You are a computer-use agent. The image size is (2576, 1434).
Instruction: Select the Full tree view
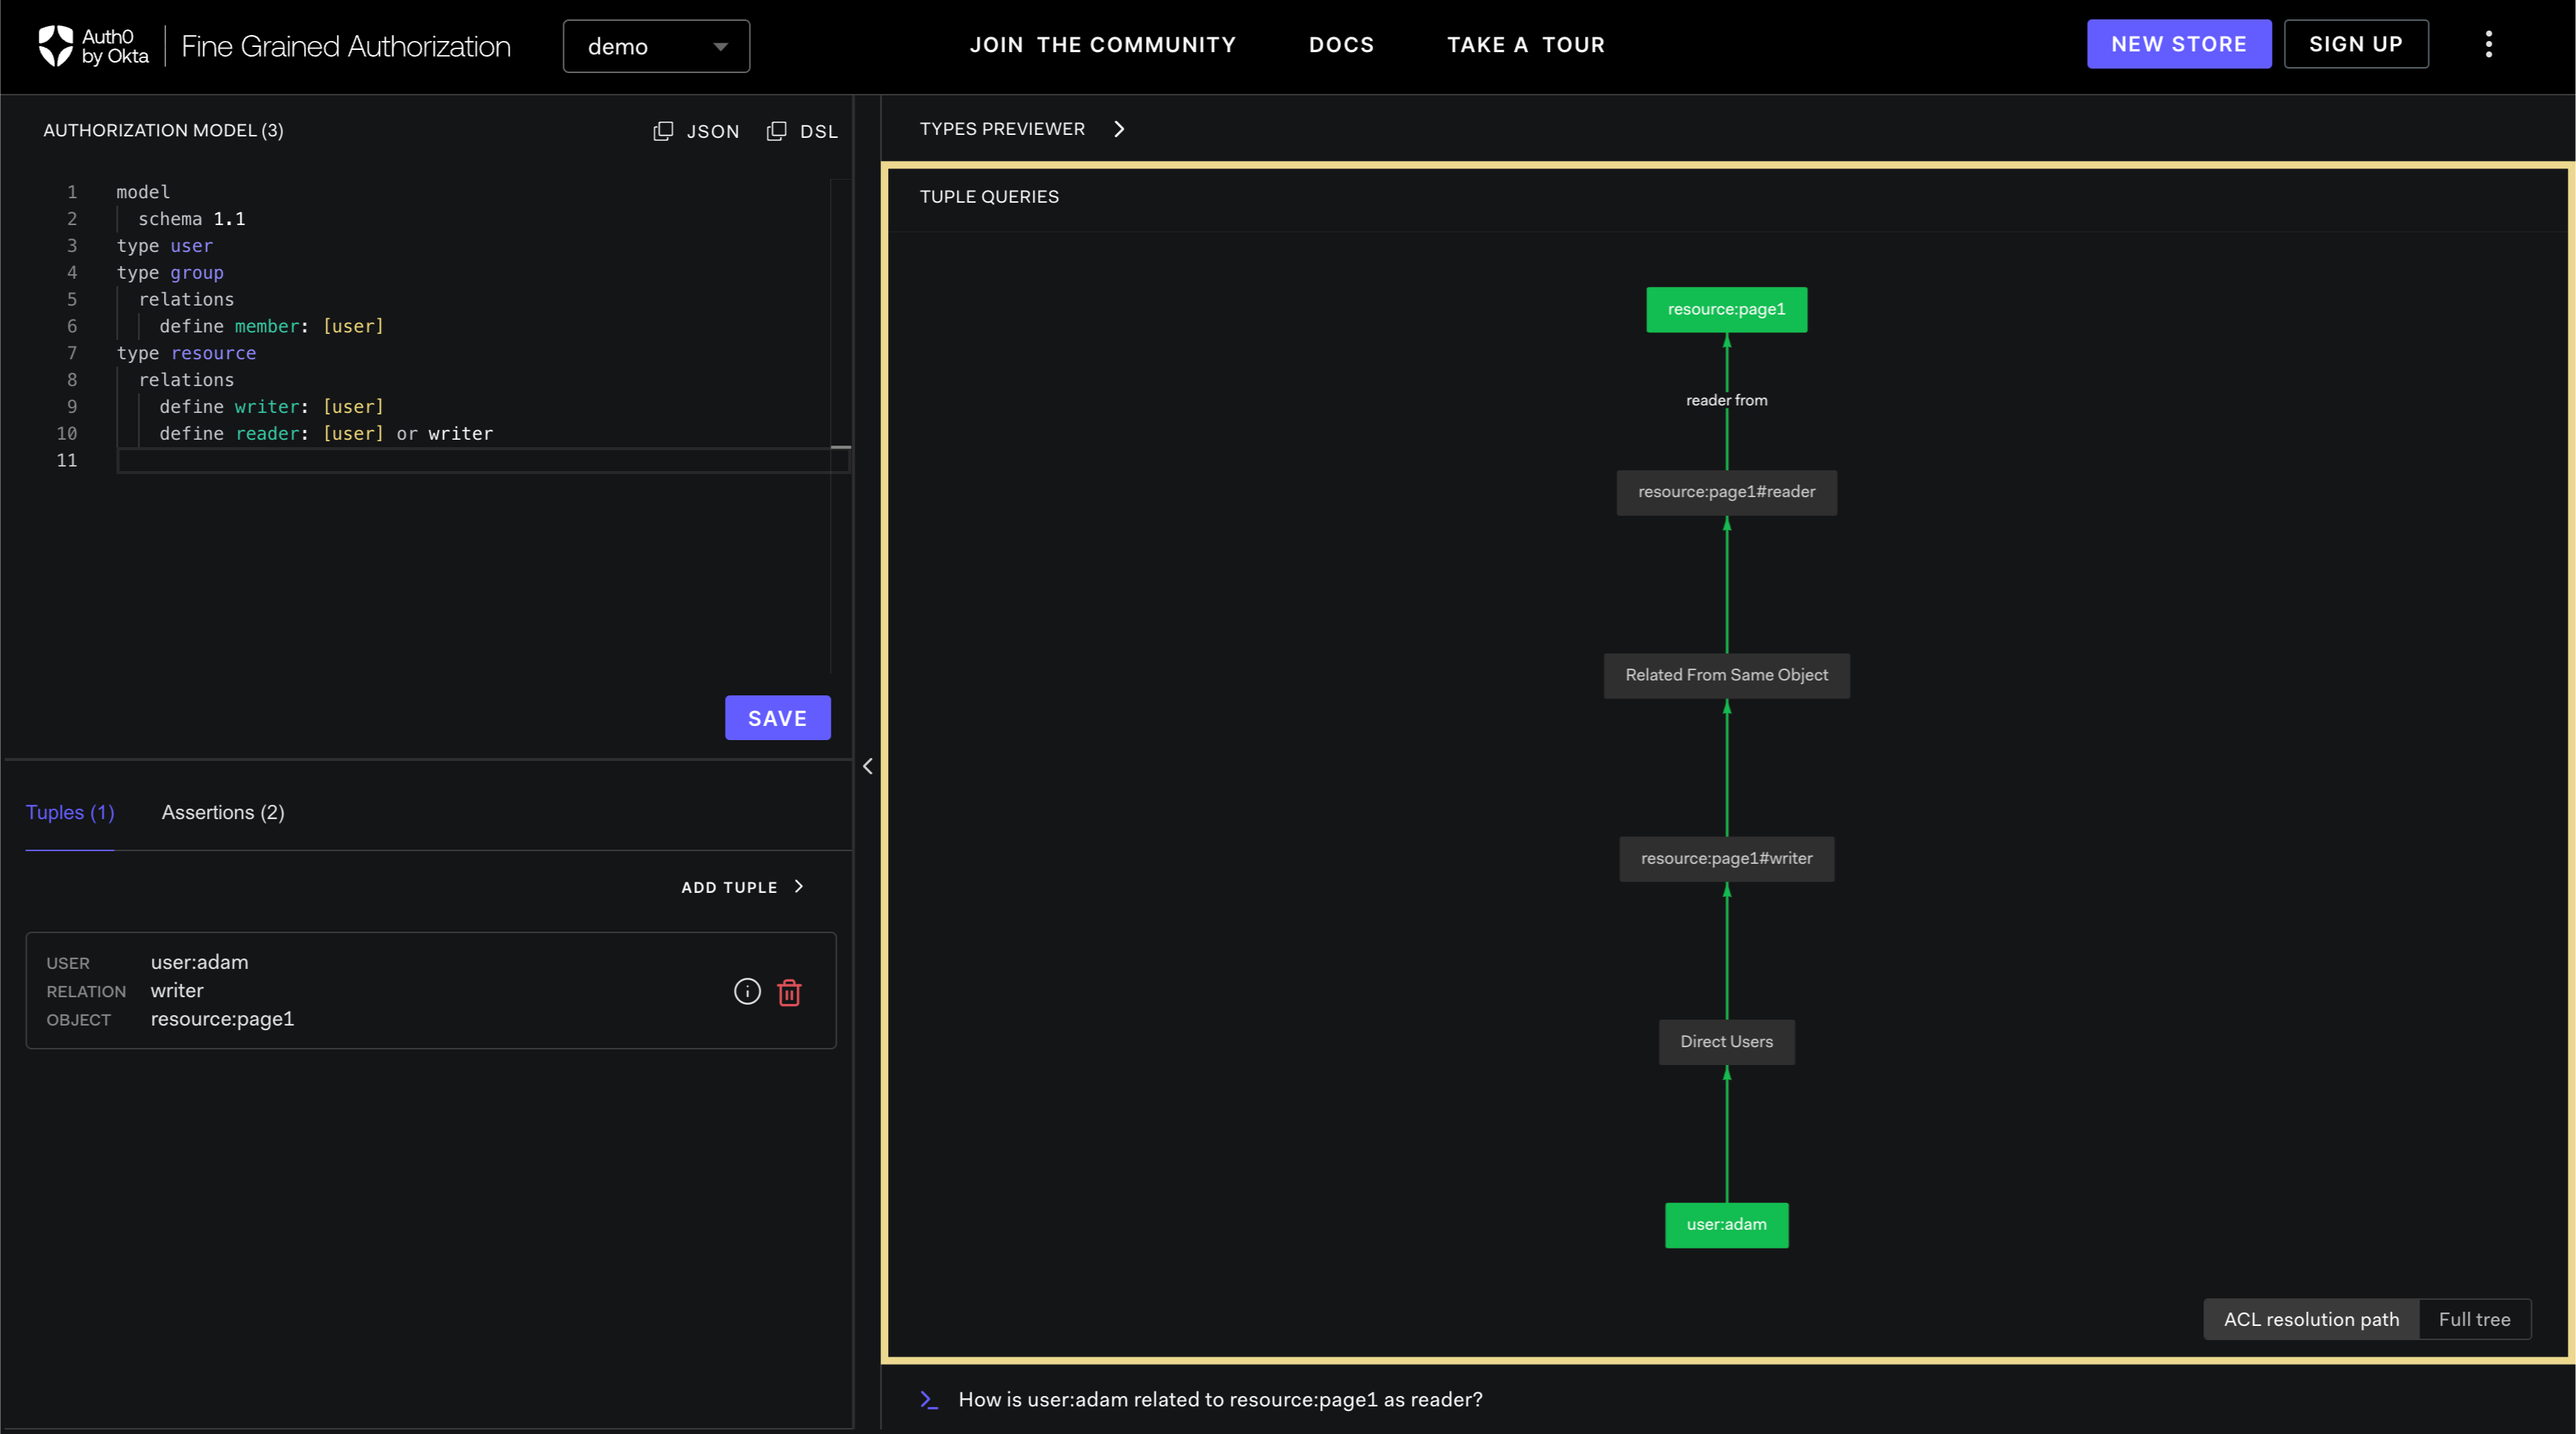click(2474, 1319)
